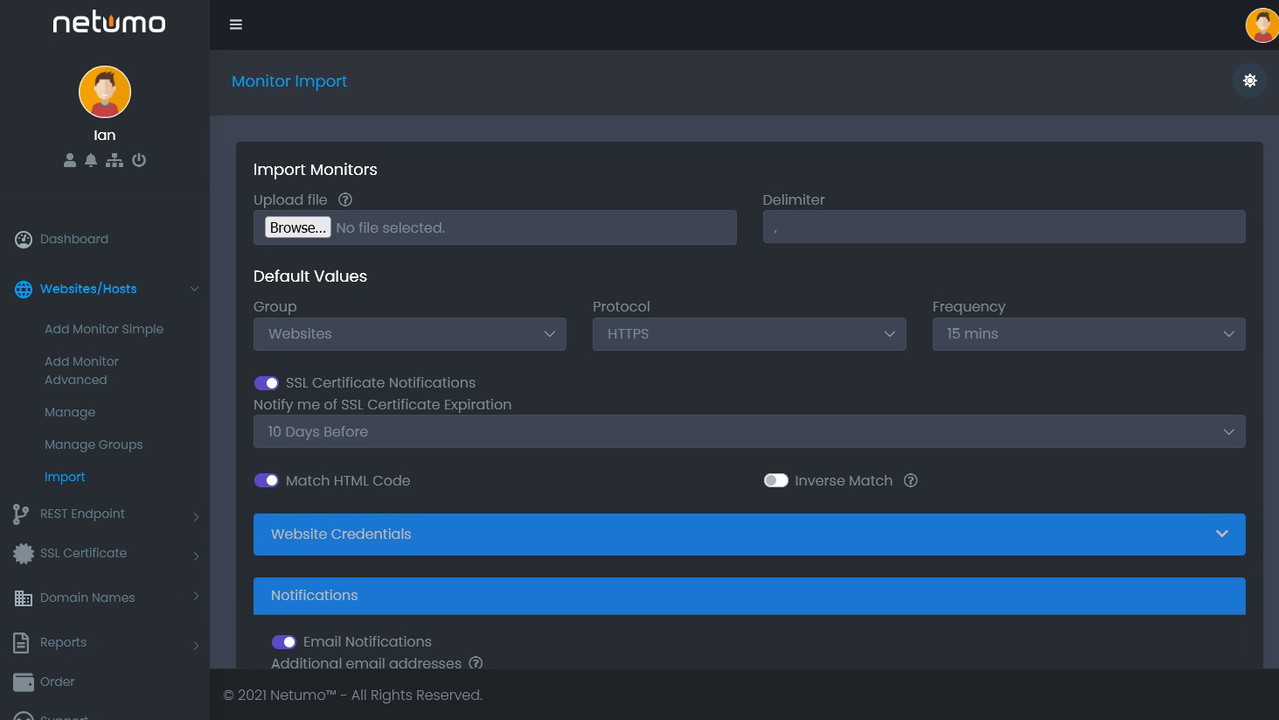
Task: Expand the Website Credentials section
Action: coord(748,534)
